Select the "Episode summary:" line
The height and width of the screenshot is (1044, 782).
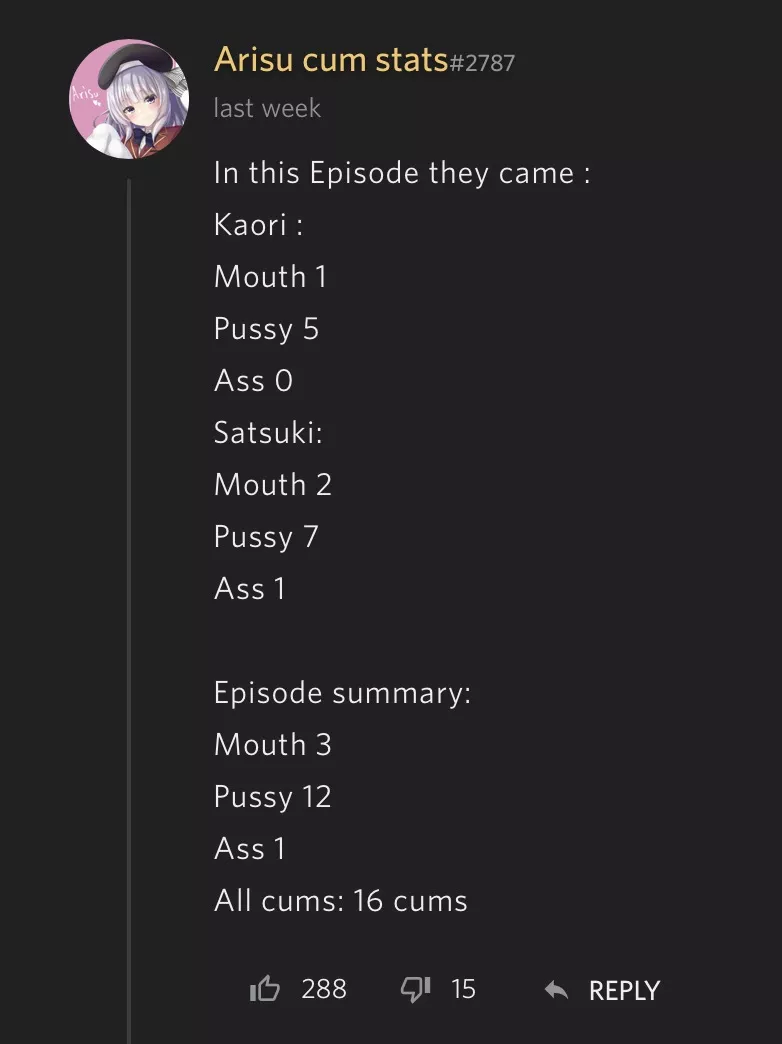tap(342, 693)
